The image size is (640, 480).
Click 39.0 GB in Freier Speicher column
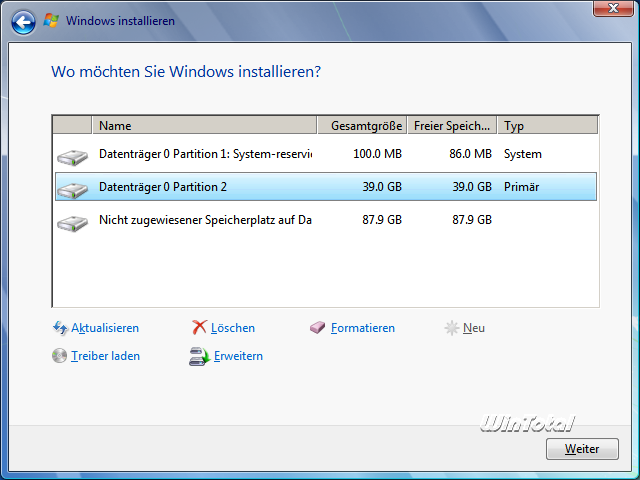click(472, 187)
